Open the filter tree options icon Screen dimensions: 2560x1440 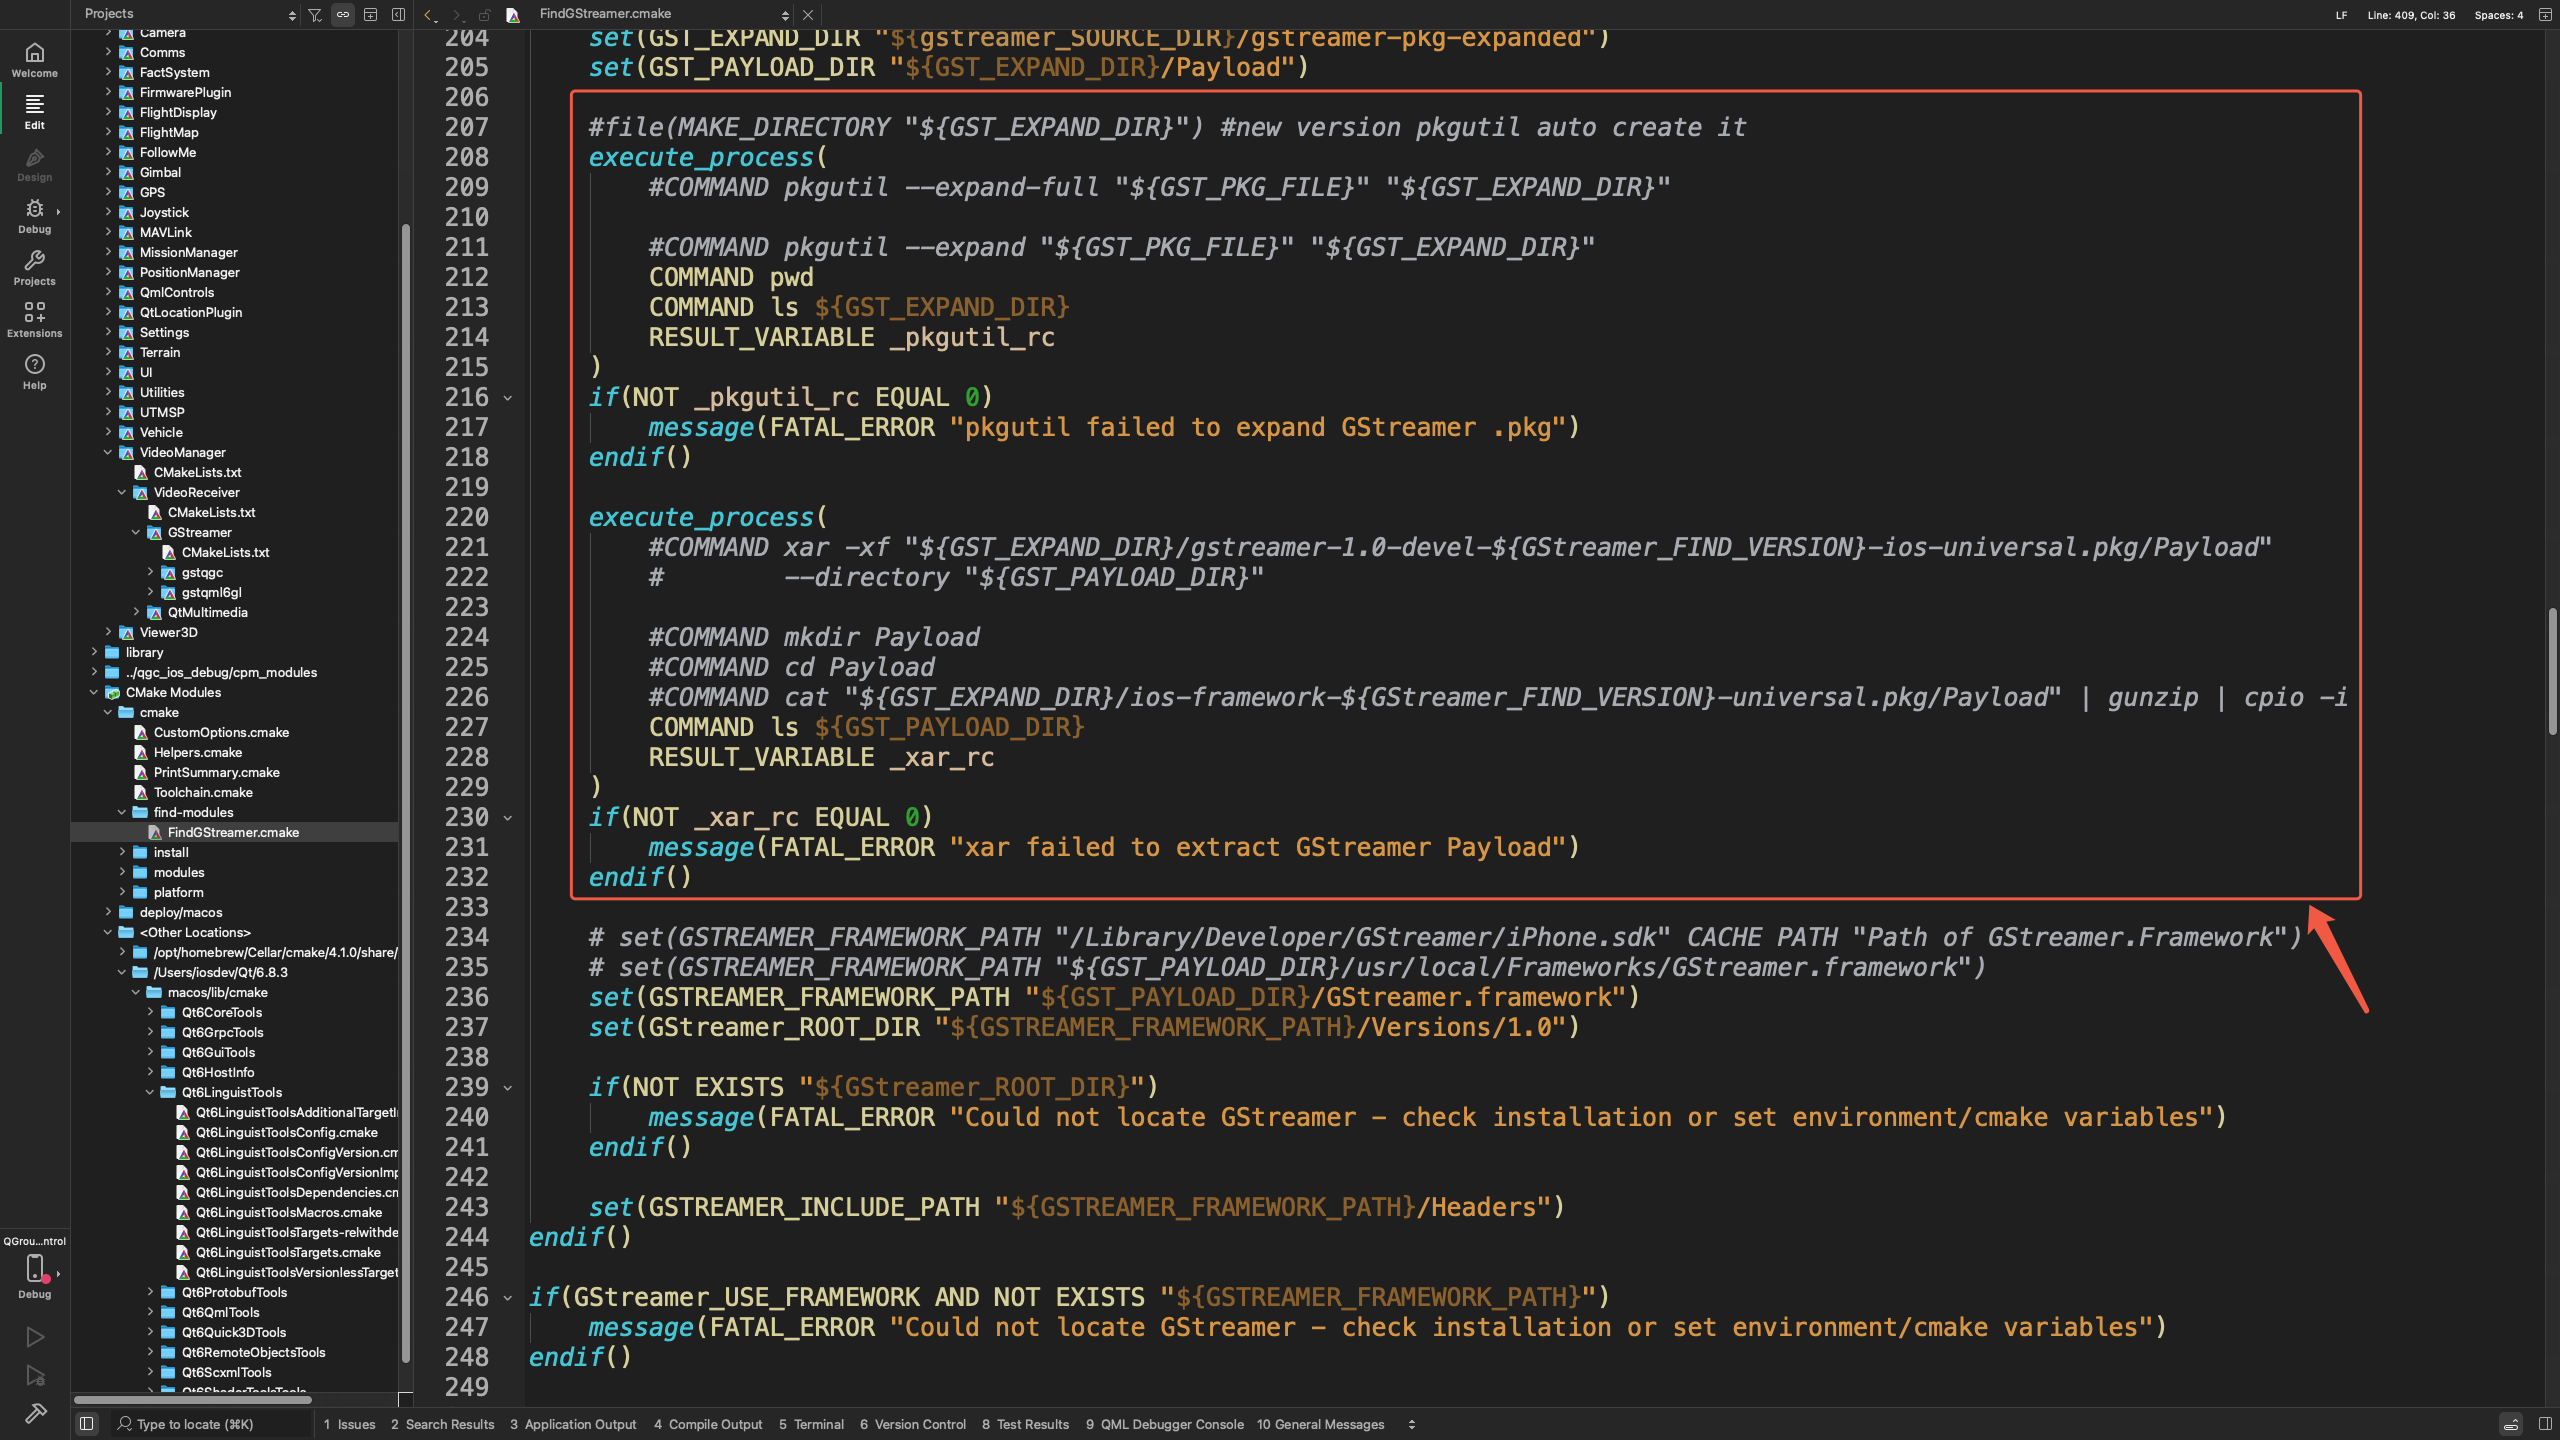[315, 14]
